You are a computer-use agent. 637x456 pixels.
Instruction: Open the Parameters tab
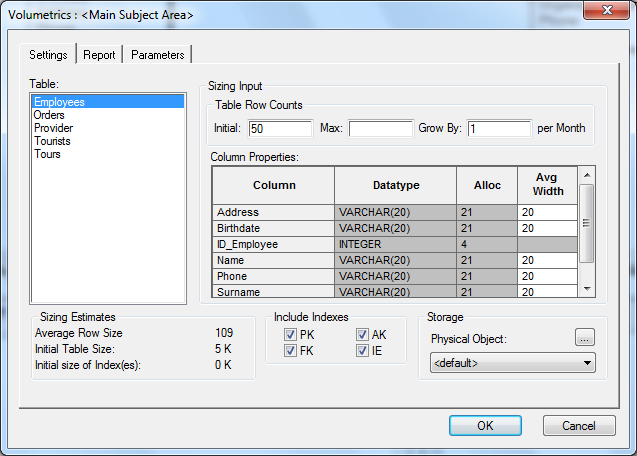[x=158, y=55]
